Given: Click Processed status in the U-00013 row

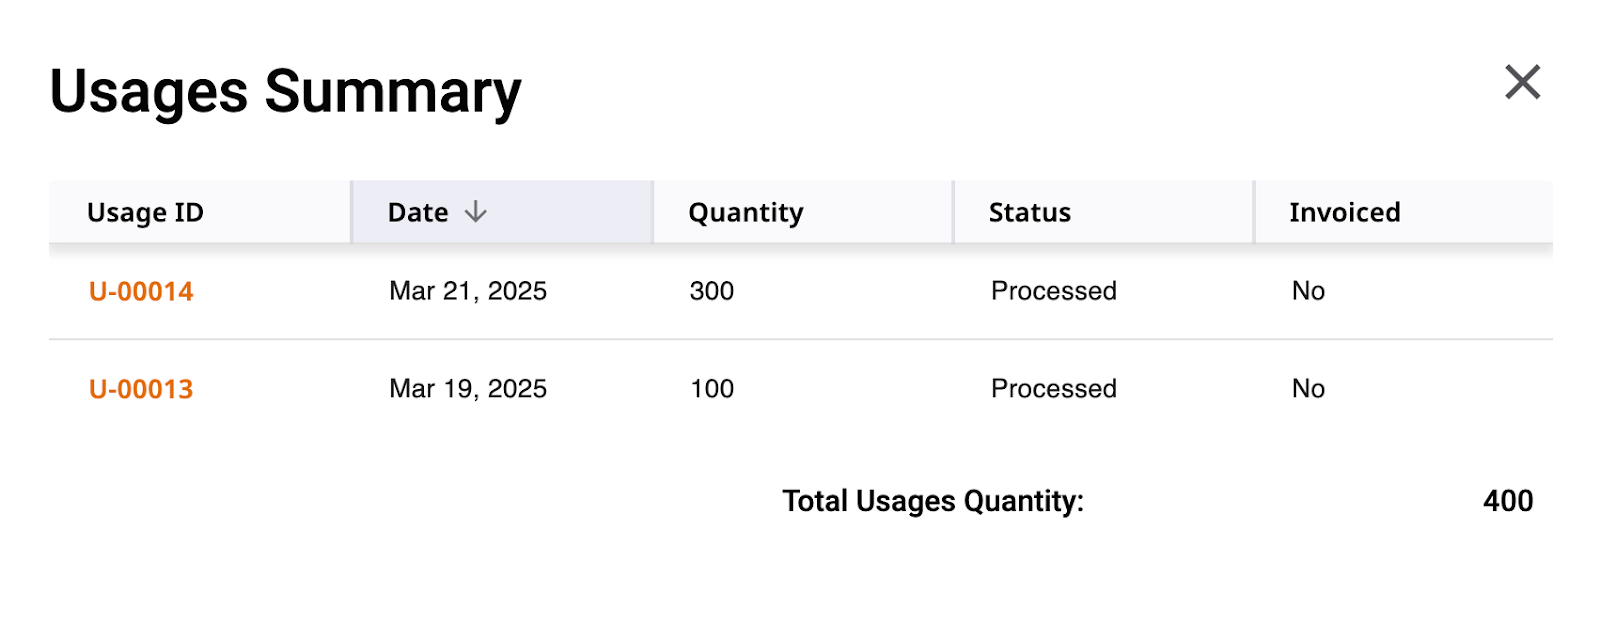Looking at the screenshot, I should 1054,389.
